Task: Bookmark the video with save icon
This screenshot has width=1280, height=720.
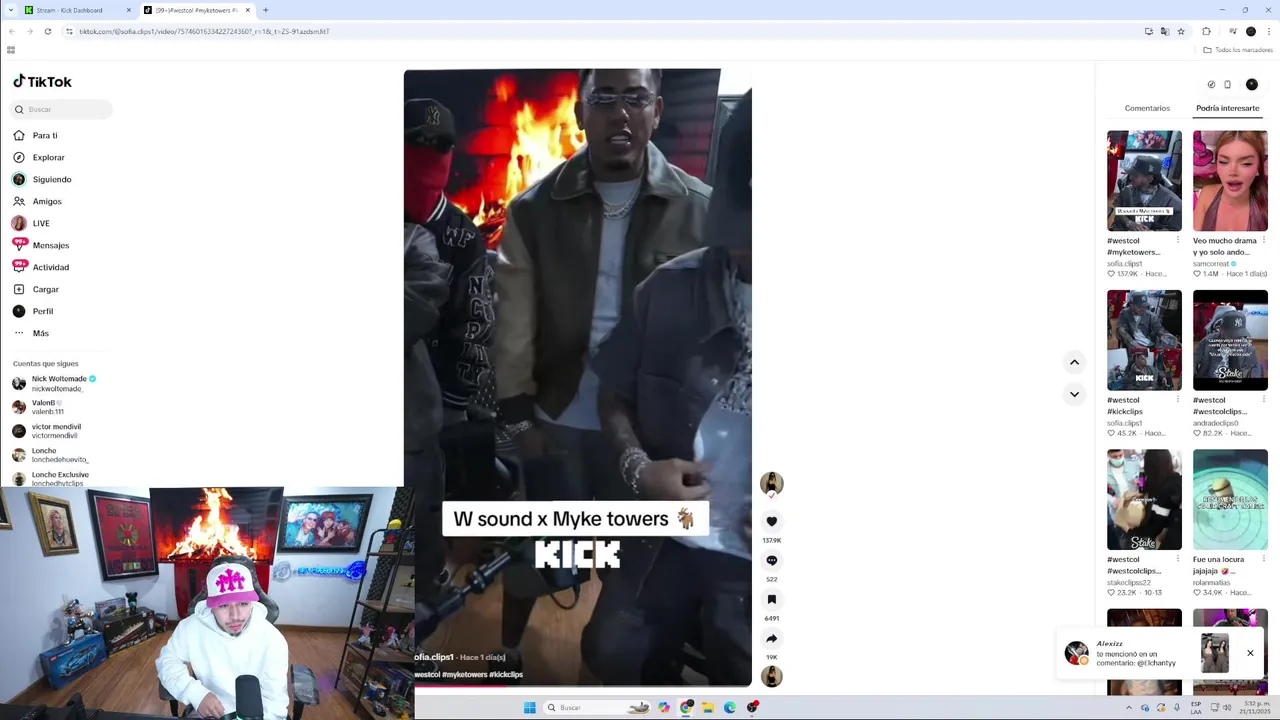Action: click(771, 599)
